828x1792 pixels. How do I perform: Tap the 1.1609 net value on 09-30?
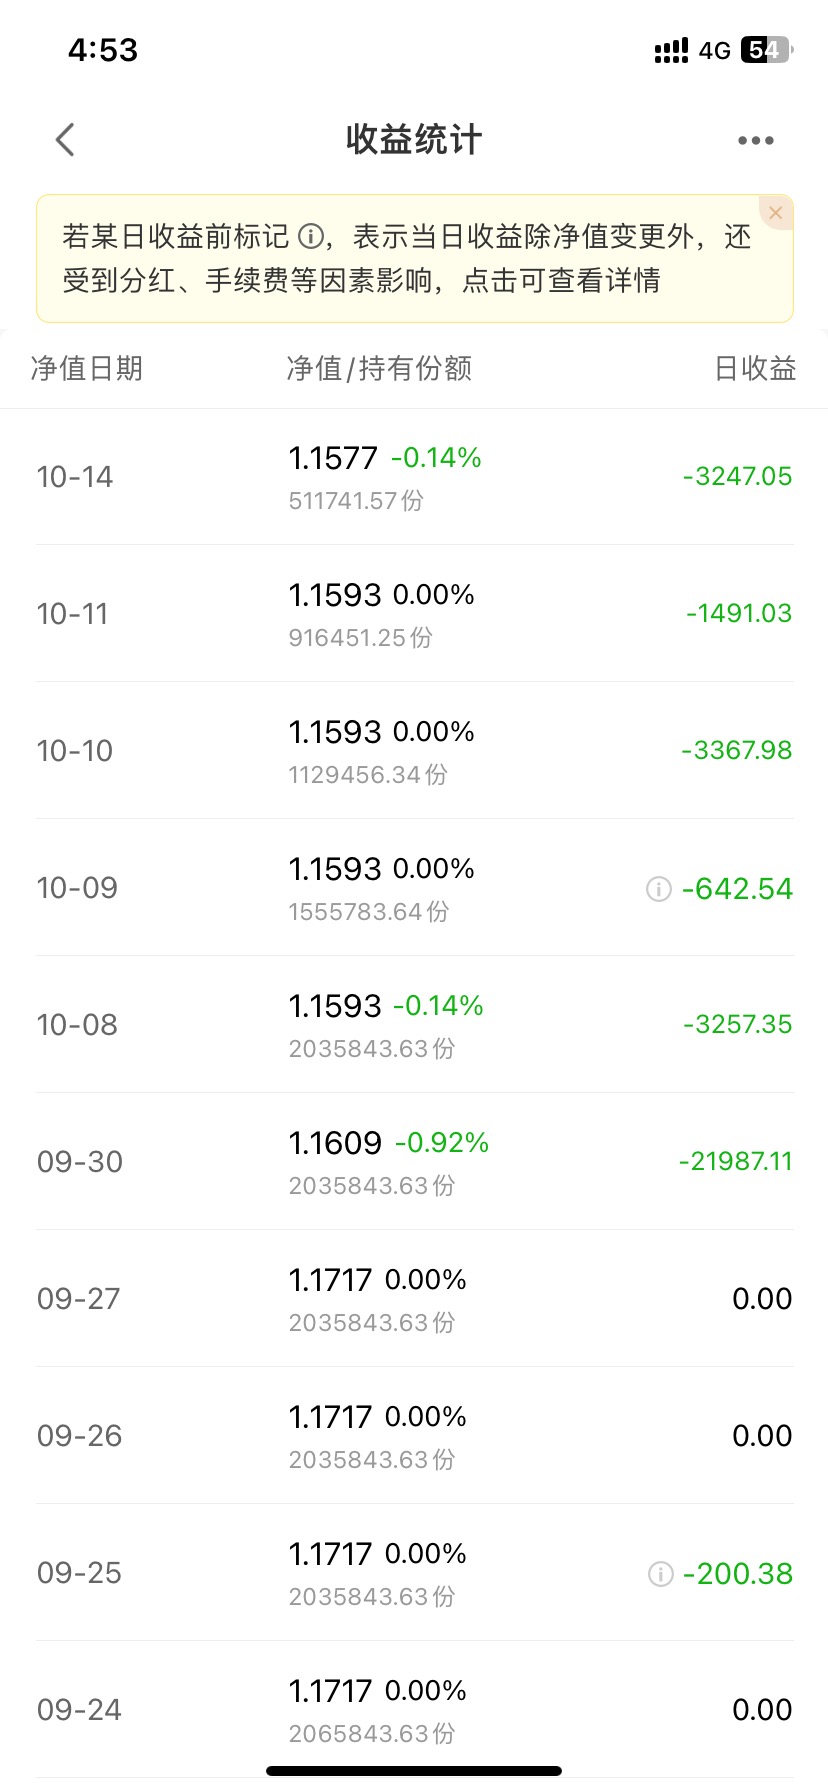335,1143
